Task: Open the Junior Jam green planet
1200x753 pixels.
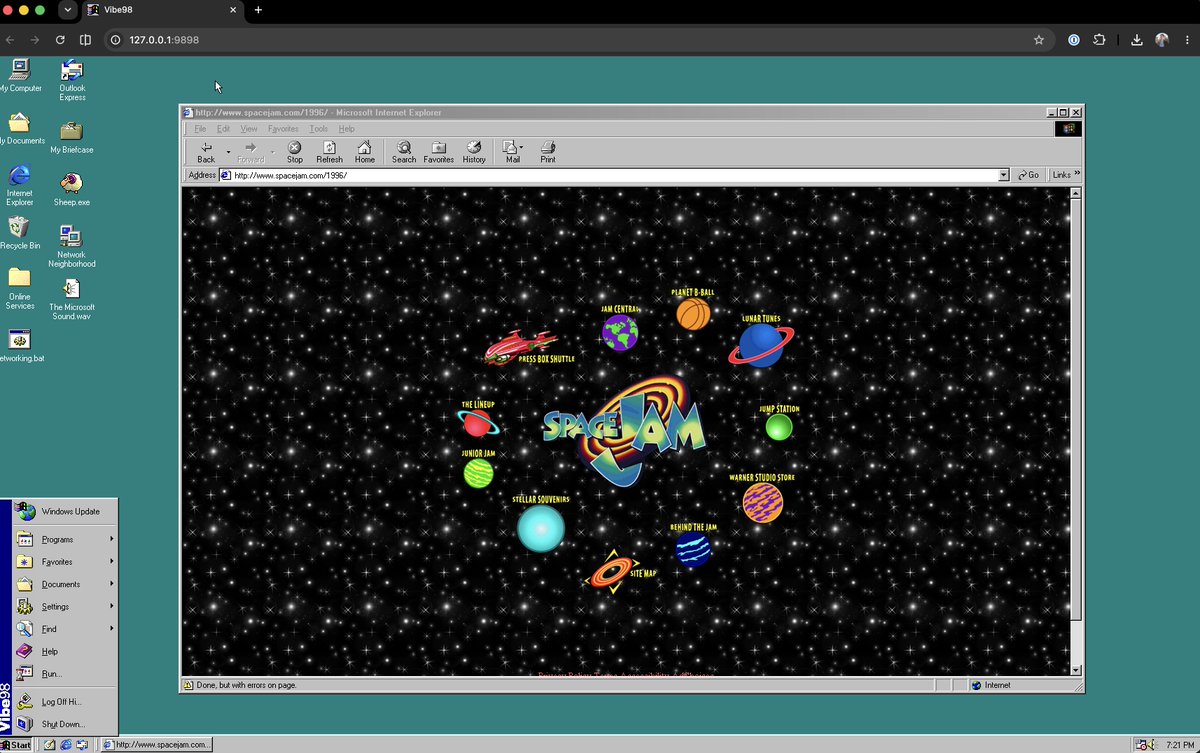Action: point(478,472)
